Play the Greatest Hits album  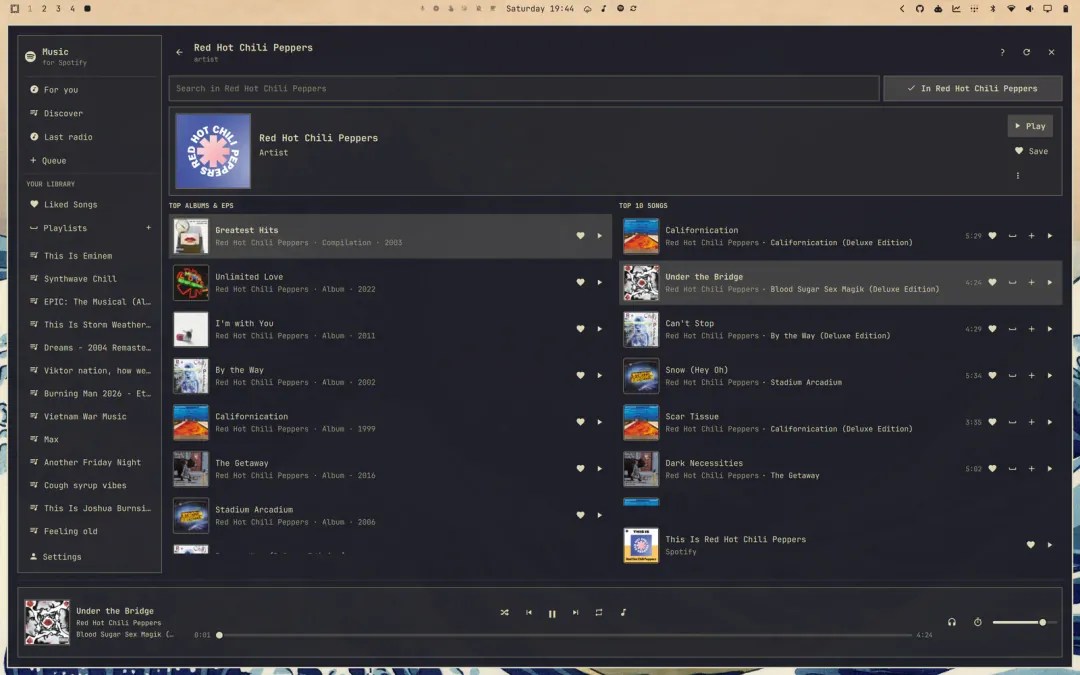[x=599, y=236]
